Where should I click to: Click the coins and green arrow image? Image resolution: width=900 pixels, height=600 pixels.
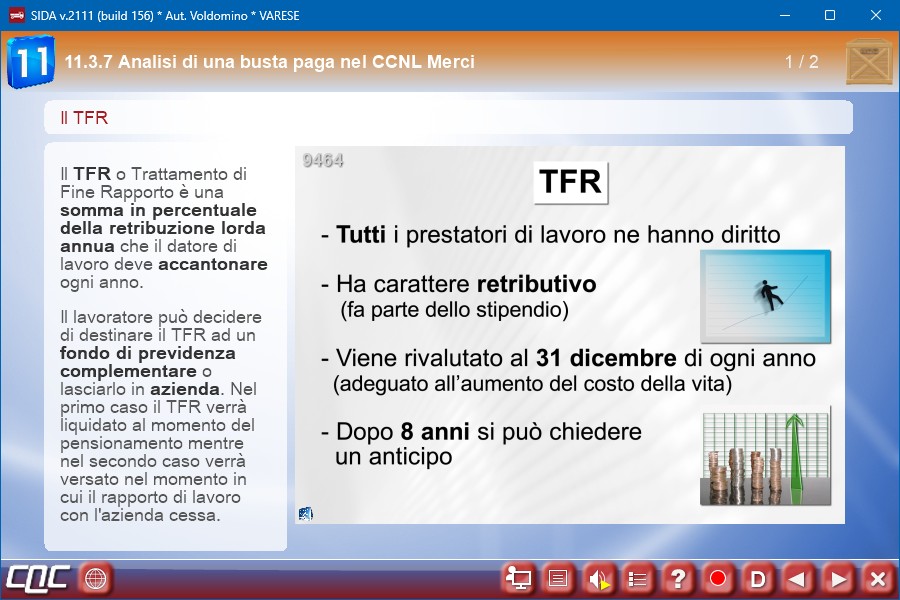765,460
